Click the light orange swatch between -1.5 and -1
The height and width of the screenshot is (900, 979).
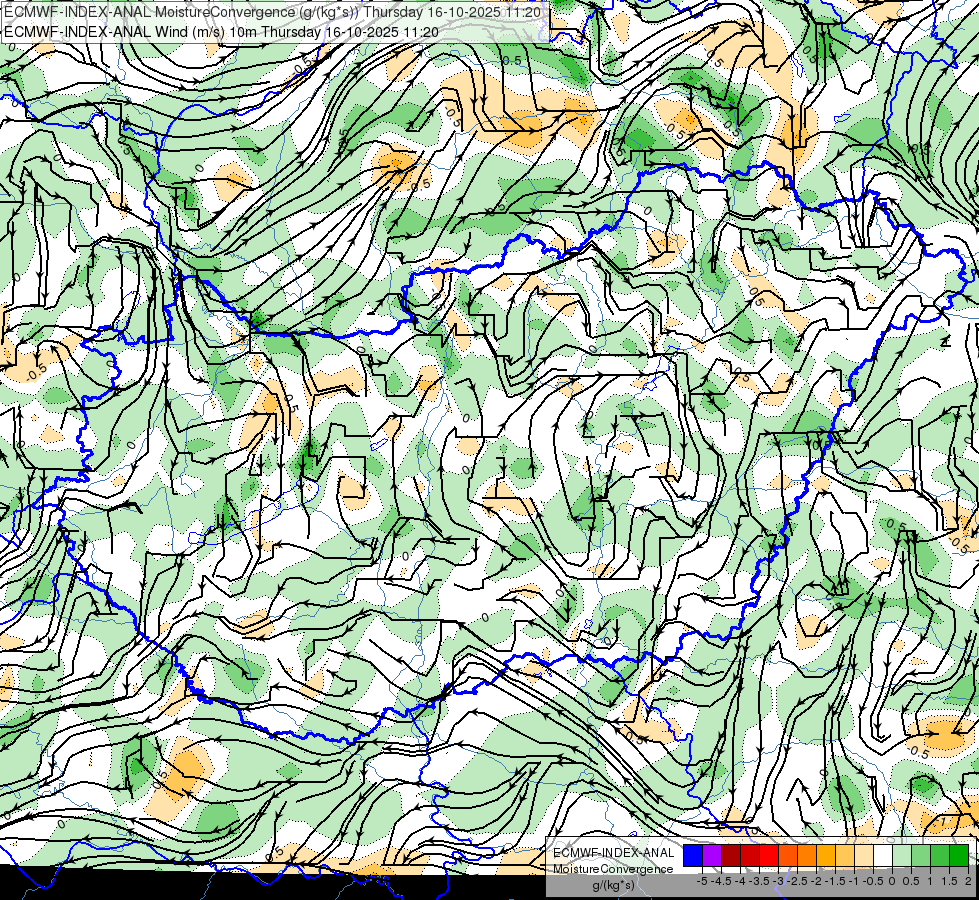[x=845, y=856]
